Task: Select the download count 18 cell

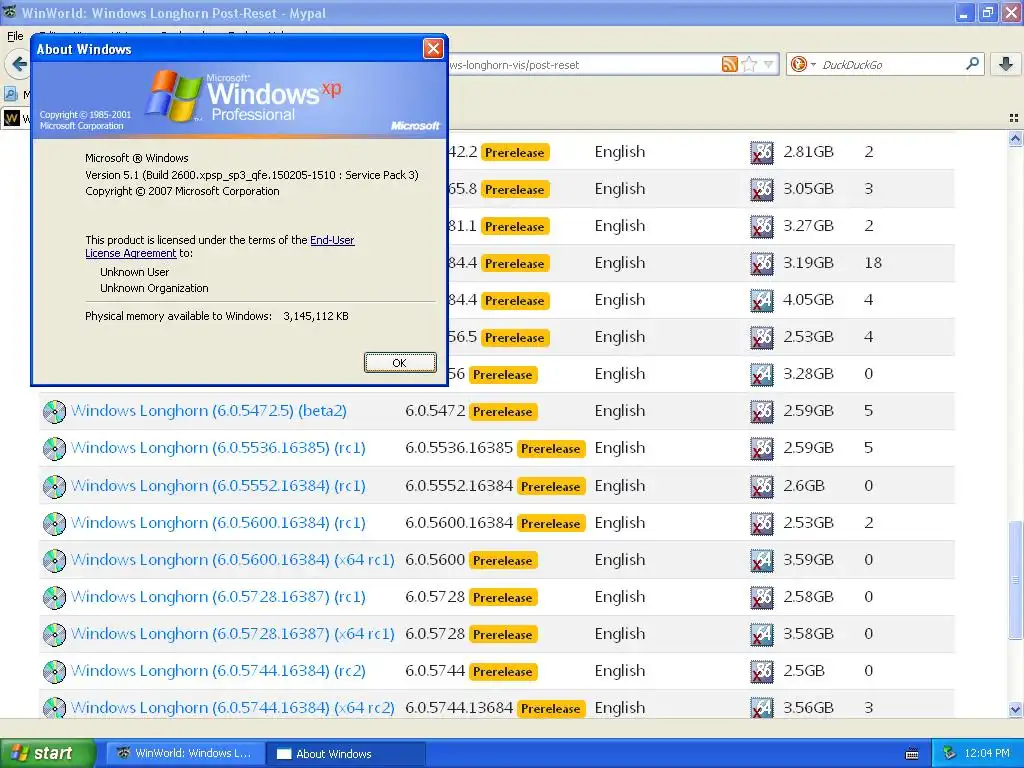Action: [x=873, y=263]
